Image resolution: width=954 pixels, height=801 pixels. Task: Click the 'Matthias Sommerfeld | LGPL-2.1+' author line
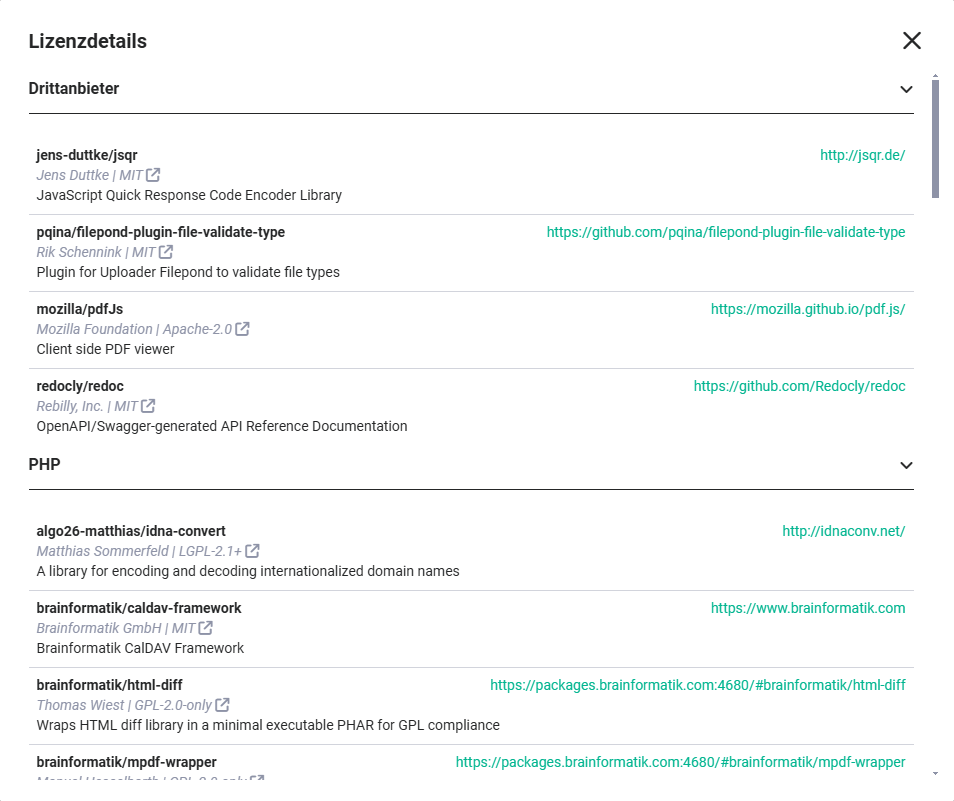(139, 551)
